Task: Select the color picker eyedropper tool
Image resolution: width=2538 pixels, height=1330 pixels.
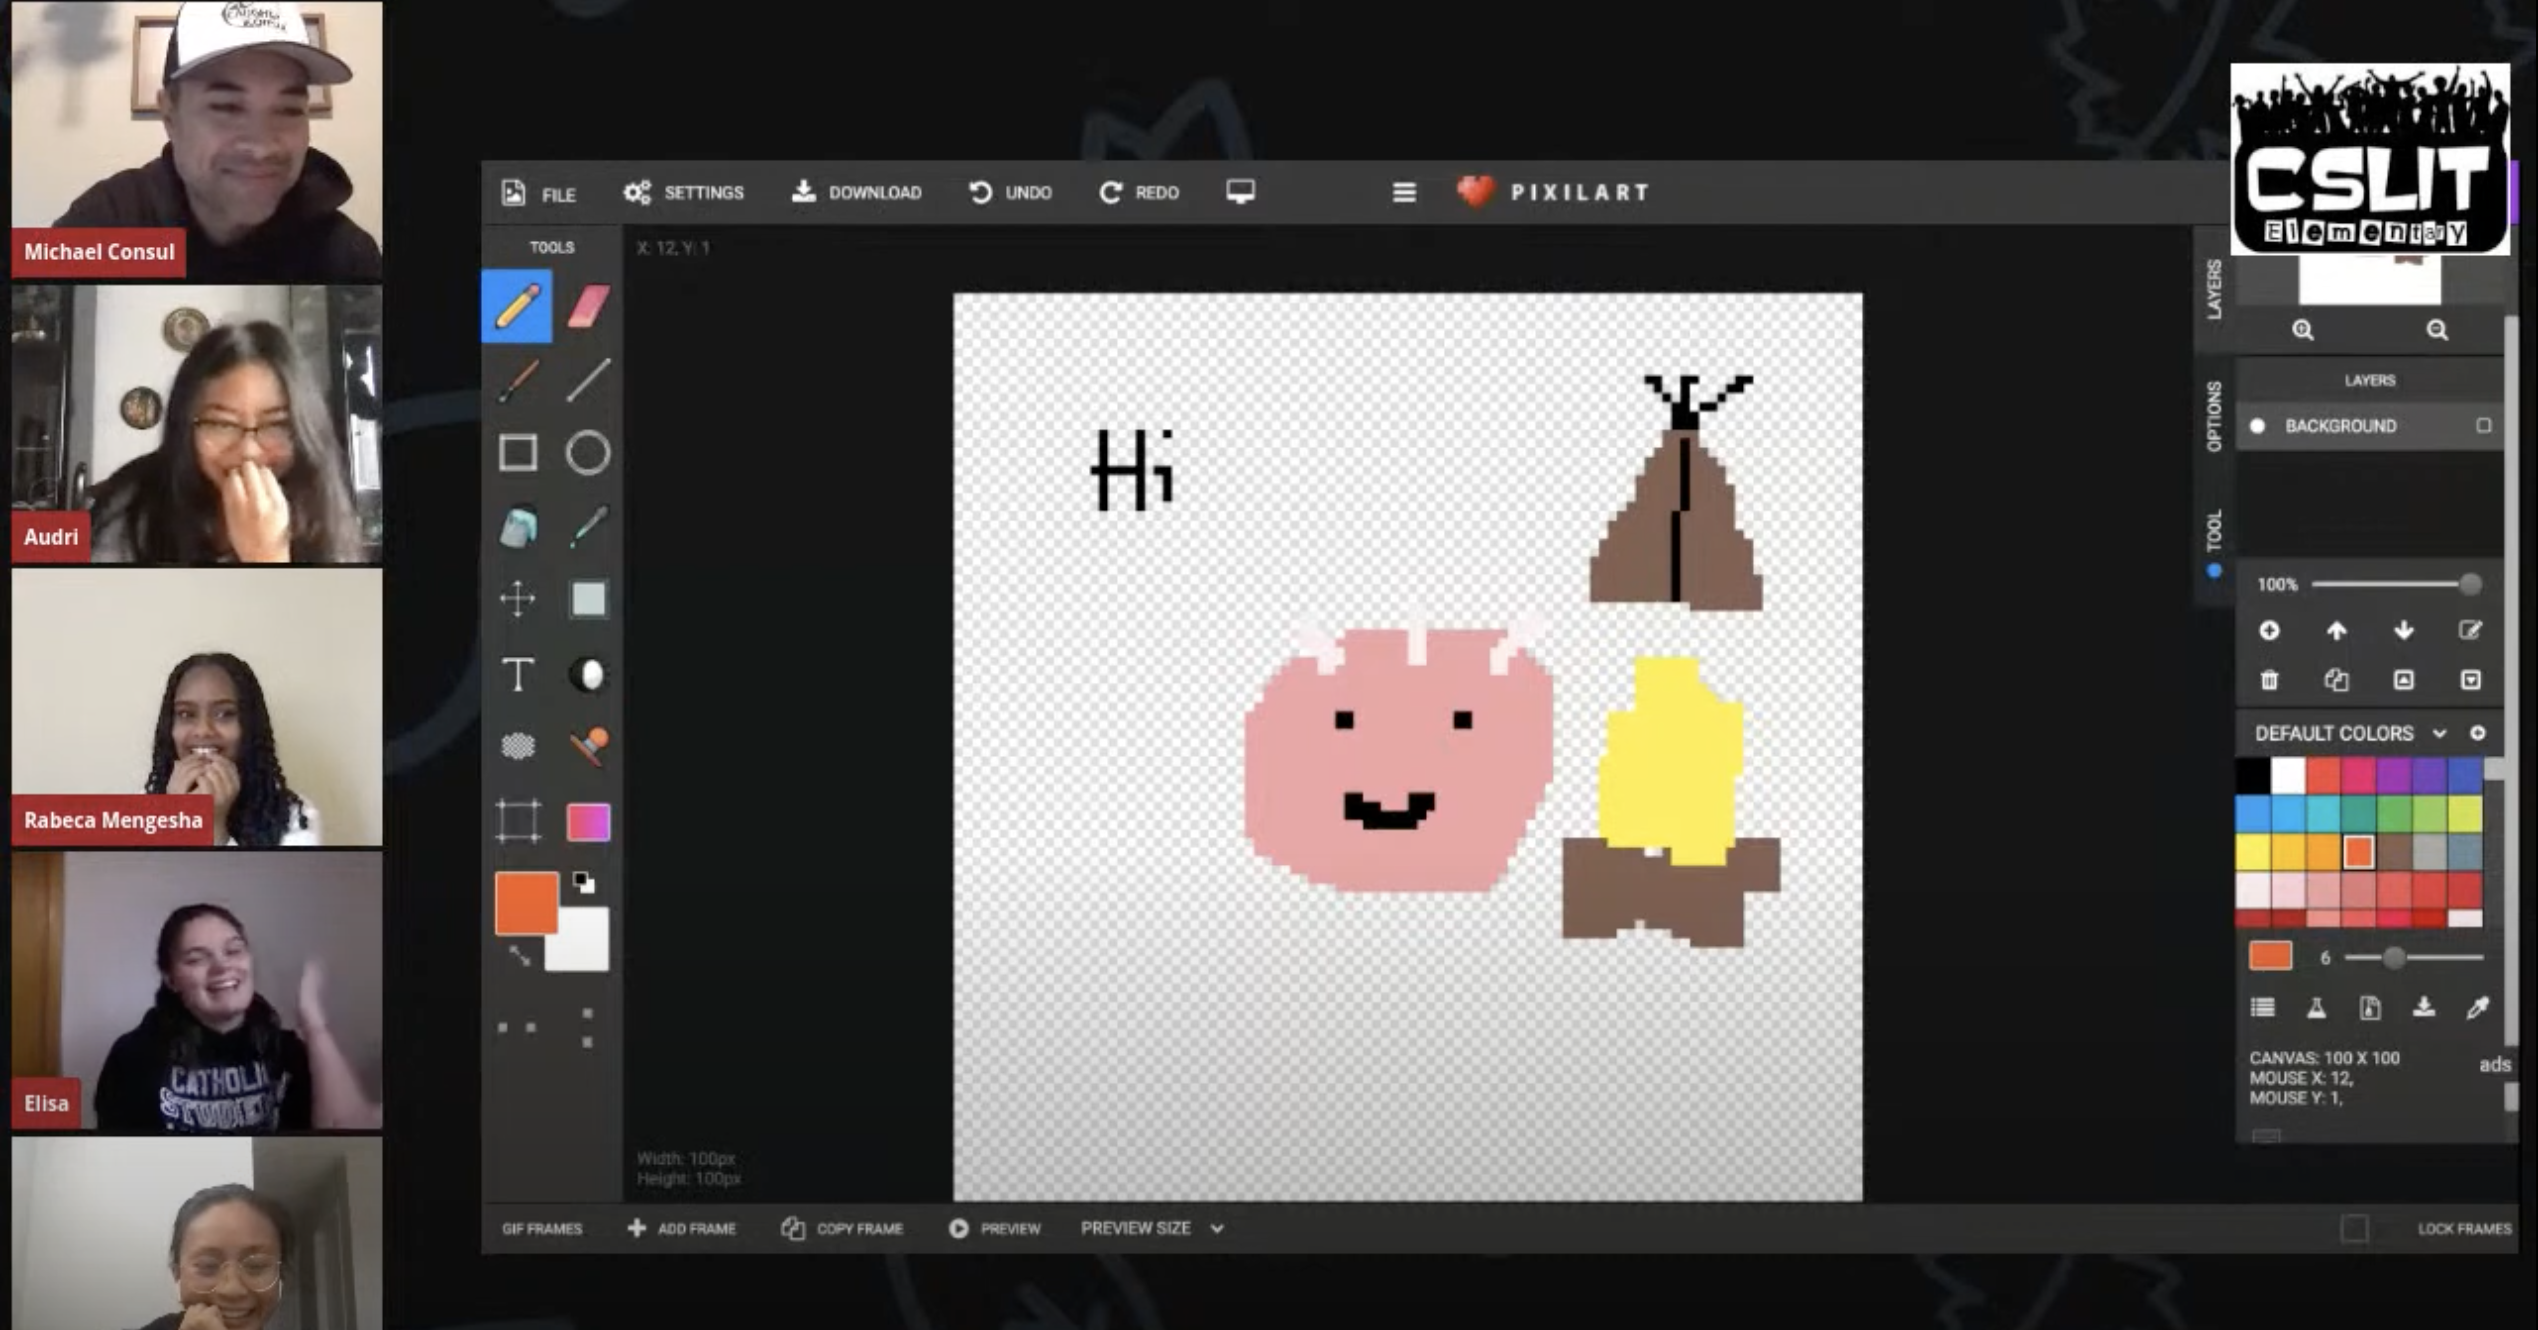Action: 588,527
